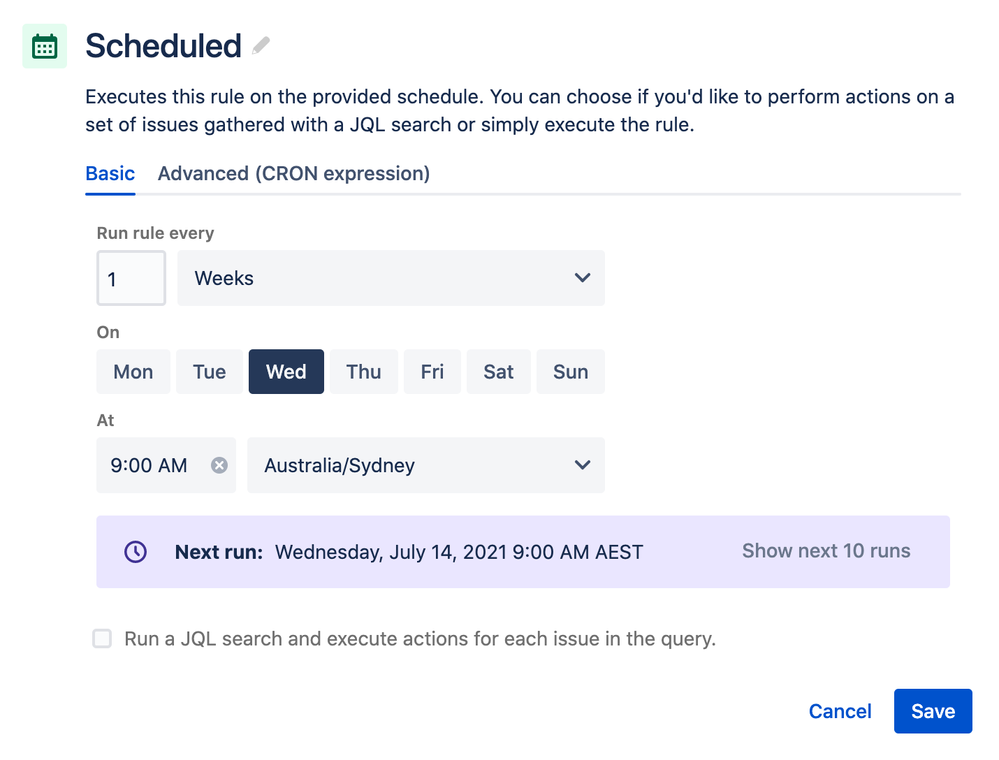Click the Run rule every number field
Screen dimensions: 999x760
click(131, 278)
